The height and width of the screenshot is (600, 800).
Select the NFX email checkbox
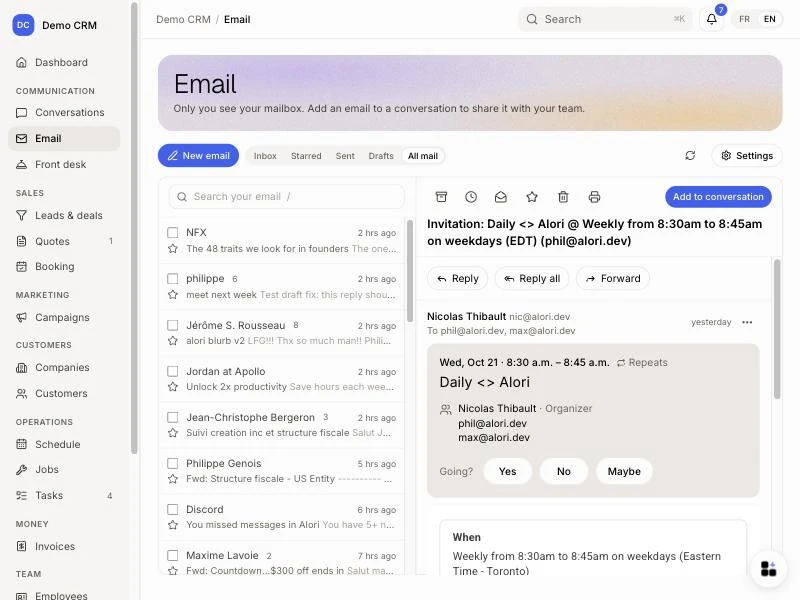pos(173,233)
